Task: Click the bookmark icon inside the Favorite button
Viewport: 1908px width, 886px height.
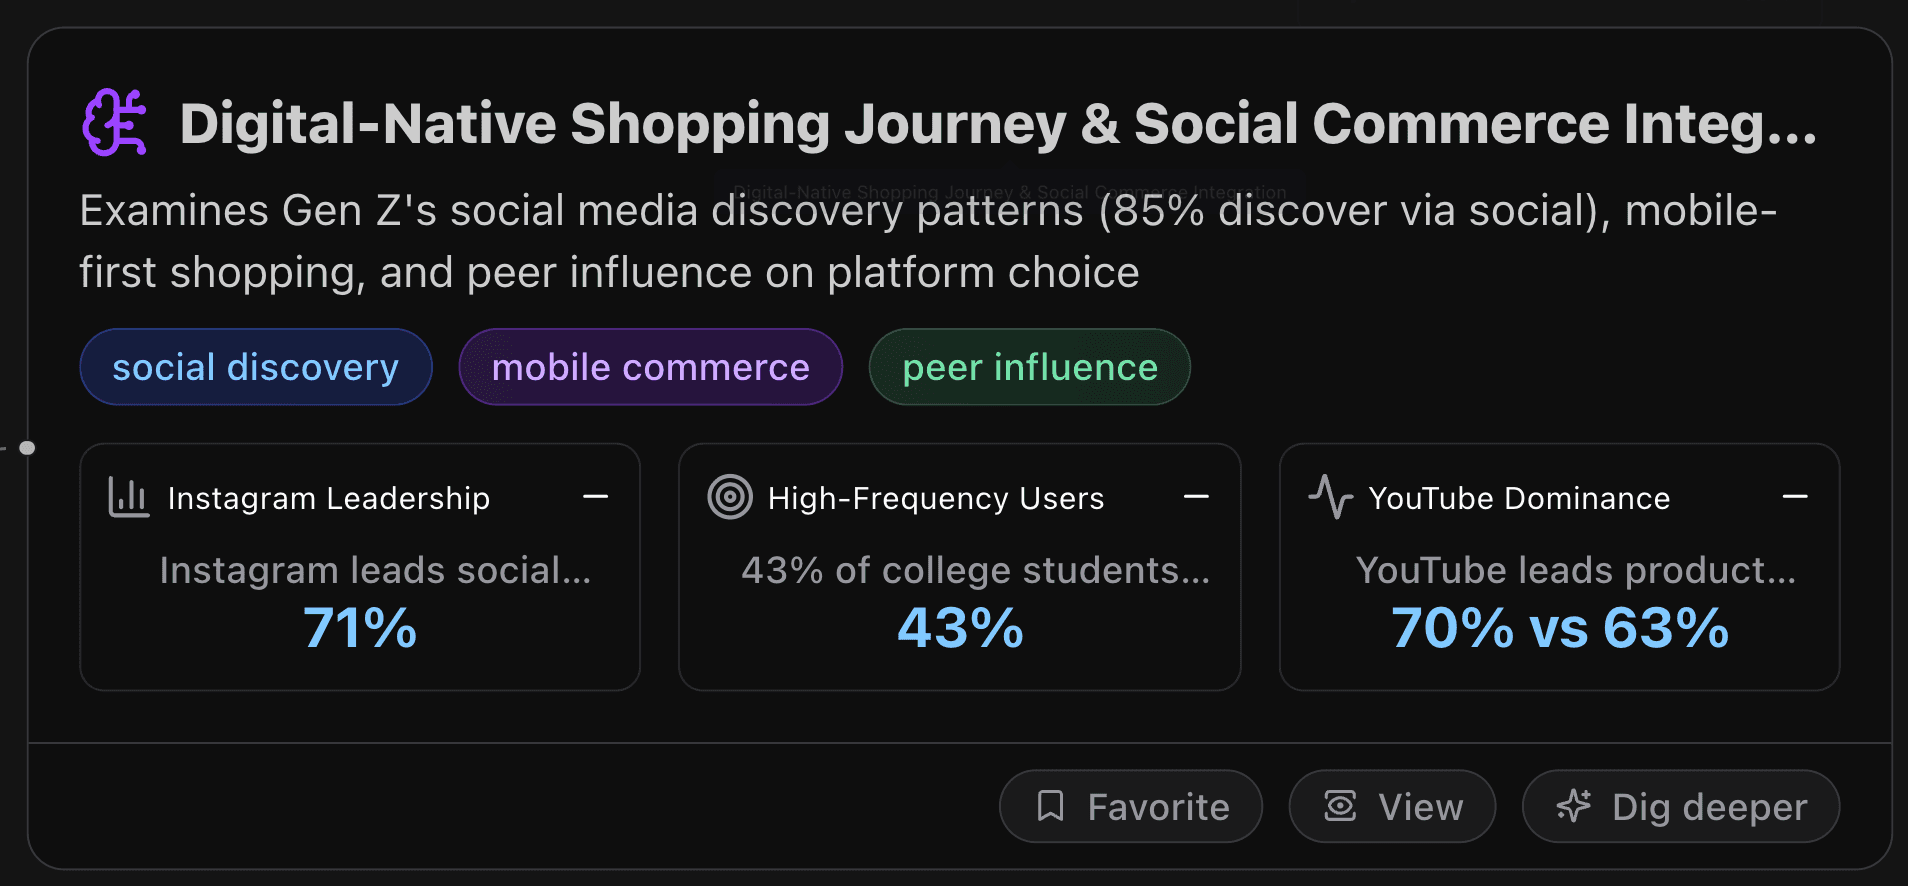Action: click(x=1051, y=806)
